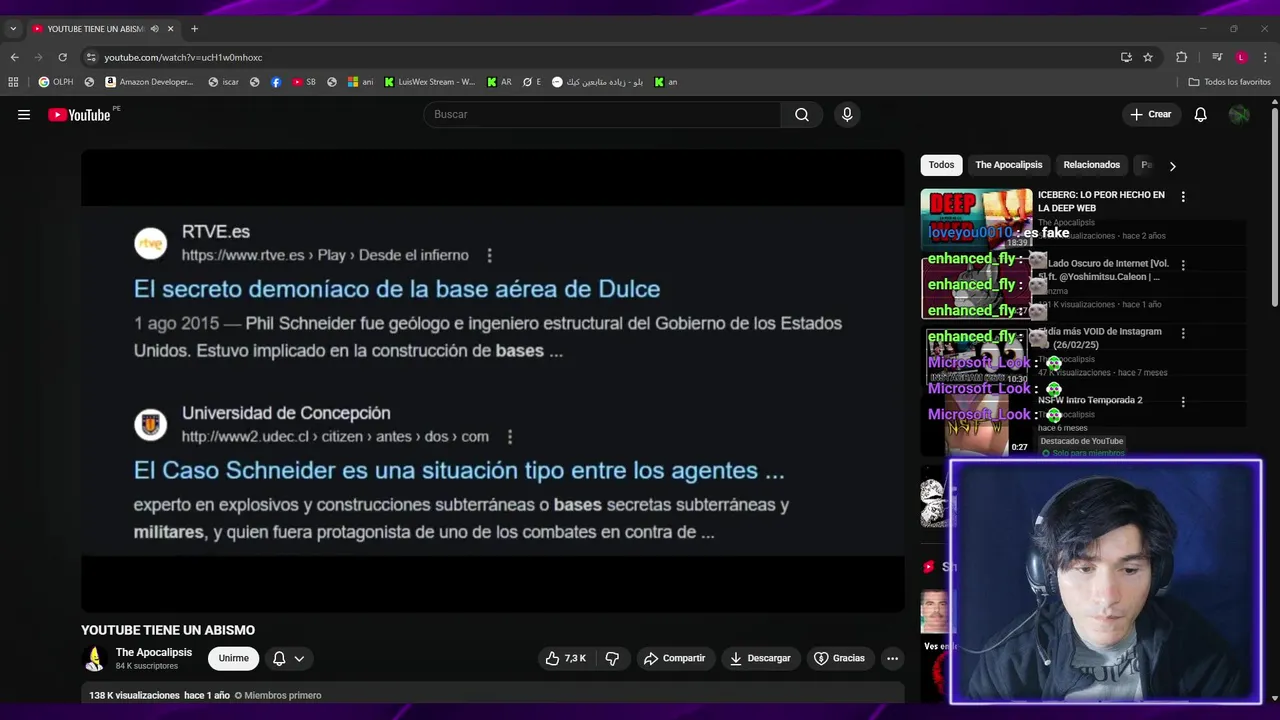Open a new browser tab
This screenshot has width=1280, height=720.
click(194, 29)
